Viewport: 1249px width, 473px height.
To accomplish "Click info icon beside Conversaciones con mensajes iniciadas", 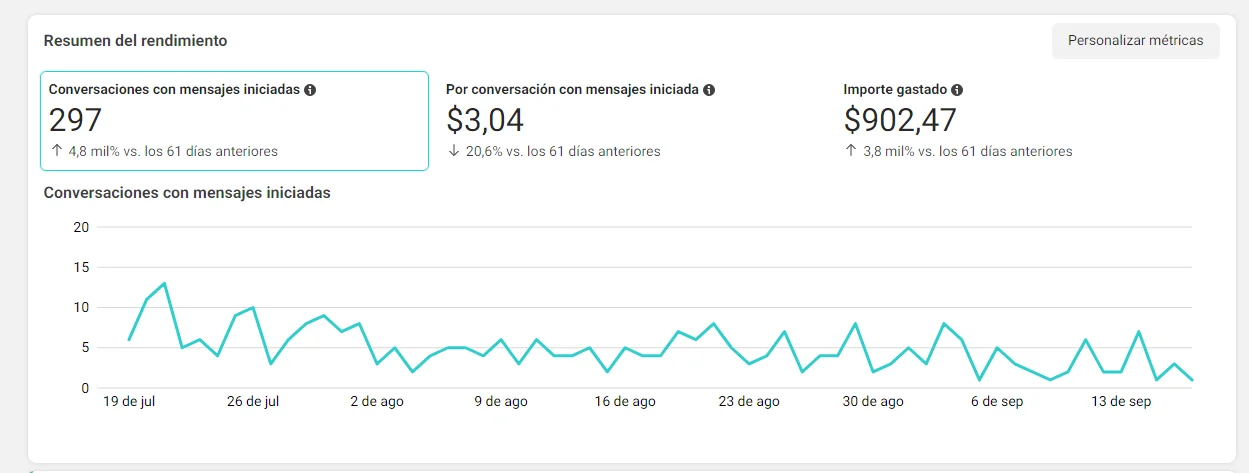I will pos(310,90).
